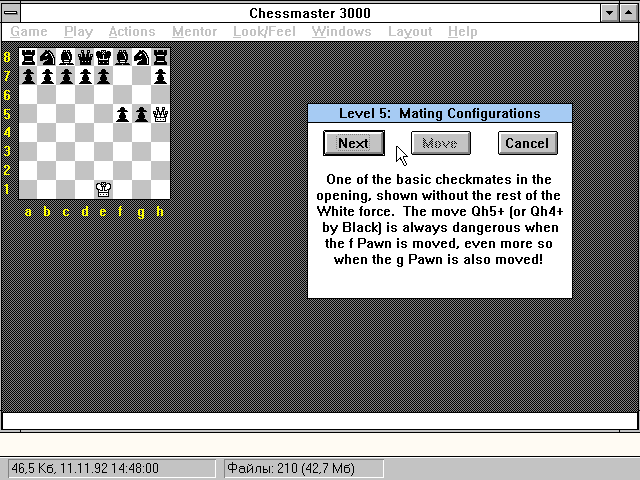Screen dimensions: 640x480
Task: Click the black pawn on h7
Action: coord(160,76)
